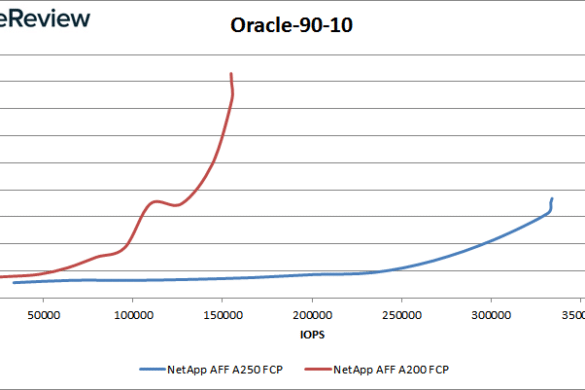Viewport: 585px width, 390px height.
Task: Click the blue A250 curve endpoint
Action: [552, 199]
